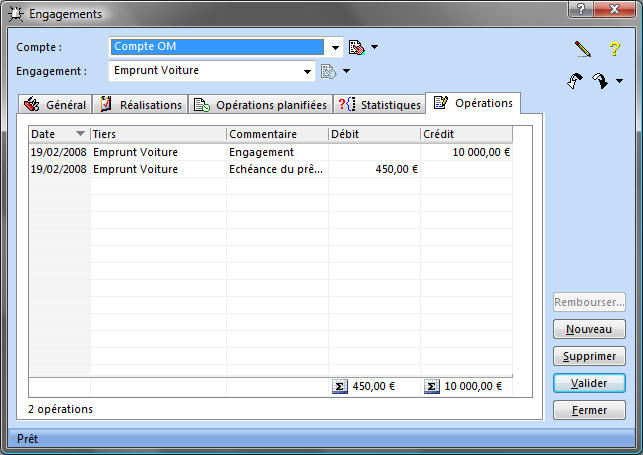The image size is (643, 455).
Task: Expand the arrow next to Compte icon
Action: click(375, 47)
